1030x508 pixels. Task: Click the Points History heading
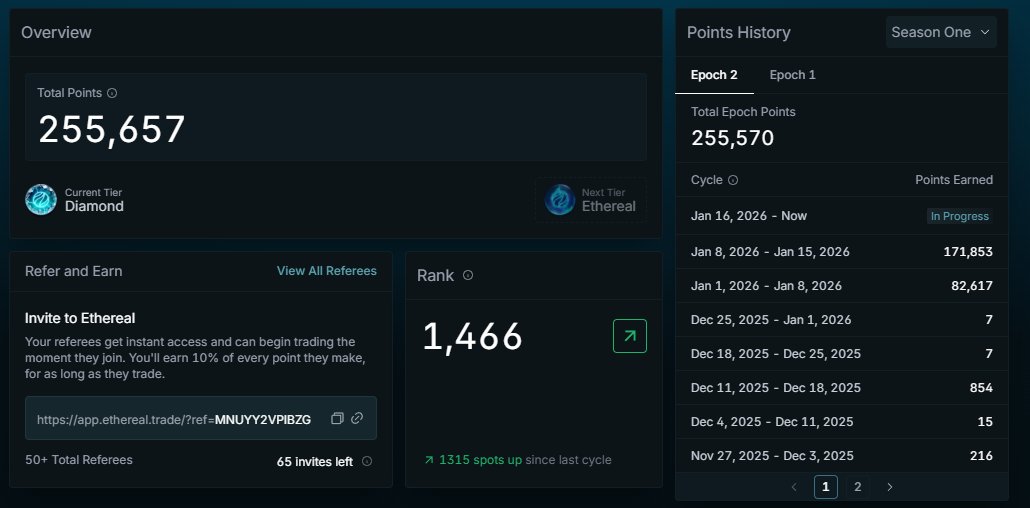pos(739,33)
